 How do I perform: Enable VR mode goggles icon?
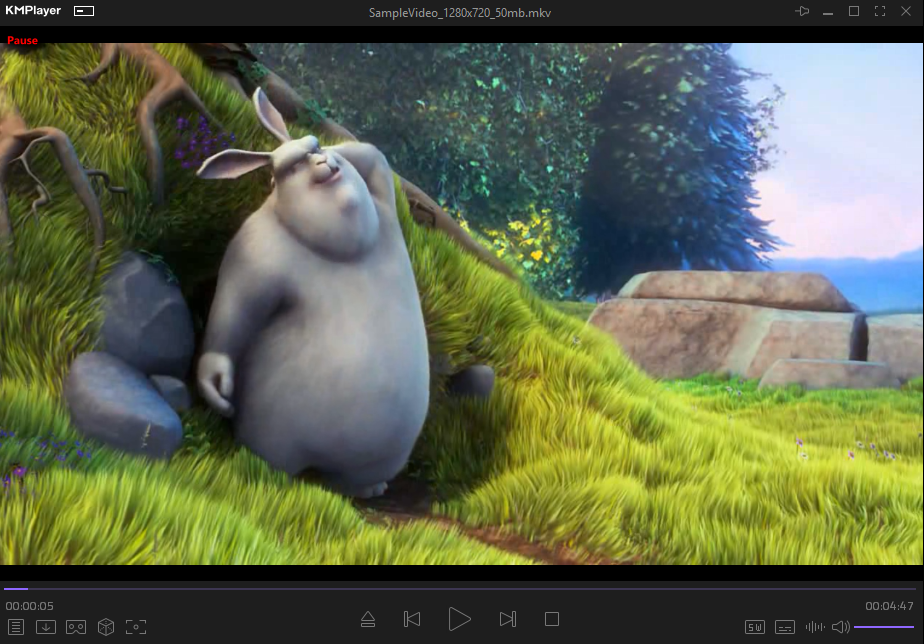[76, 627]
